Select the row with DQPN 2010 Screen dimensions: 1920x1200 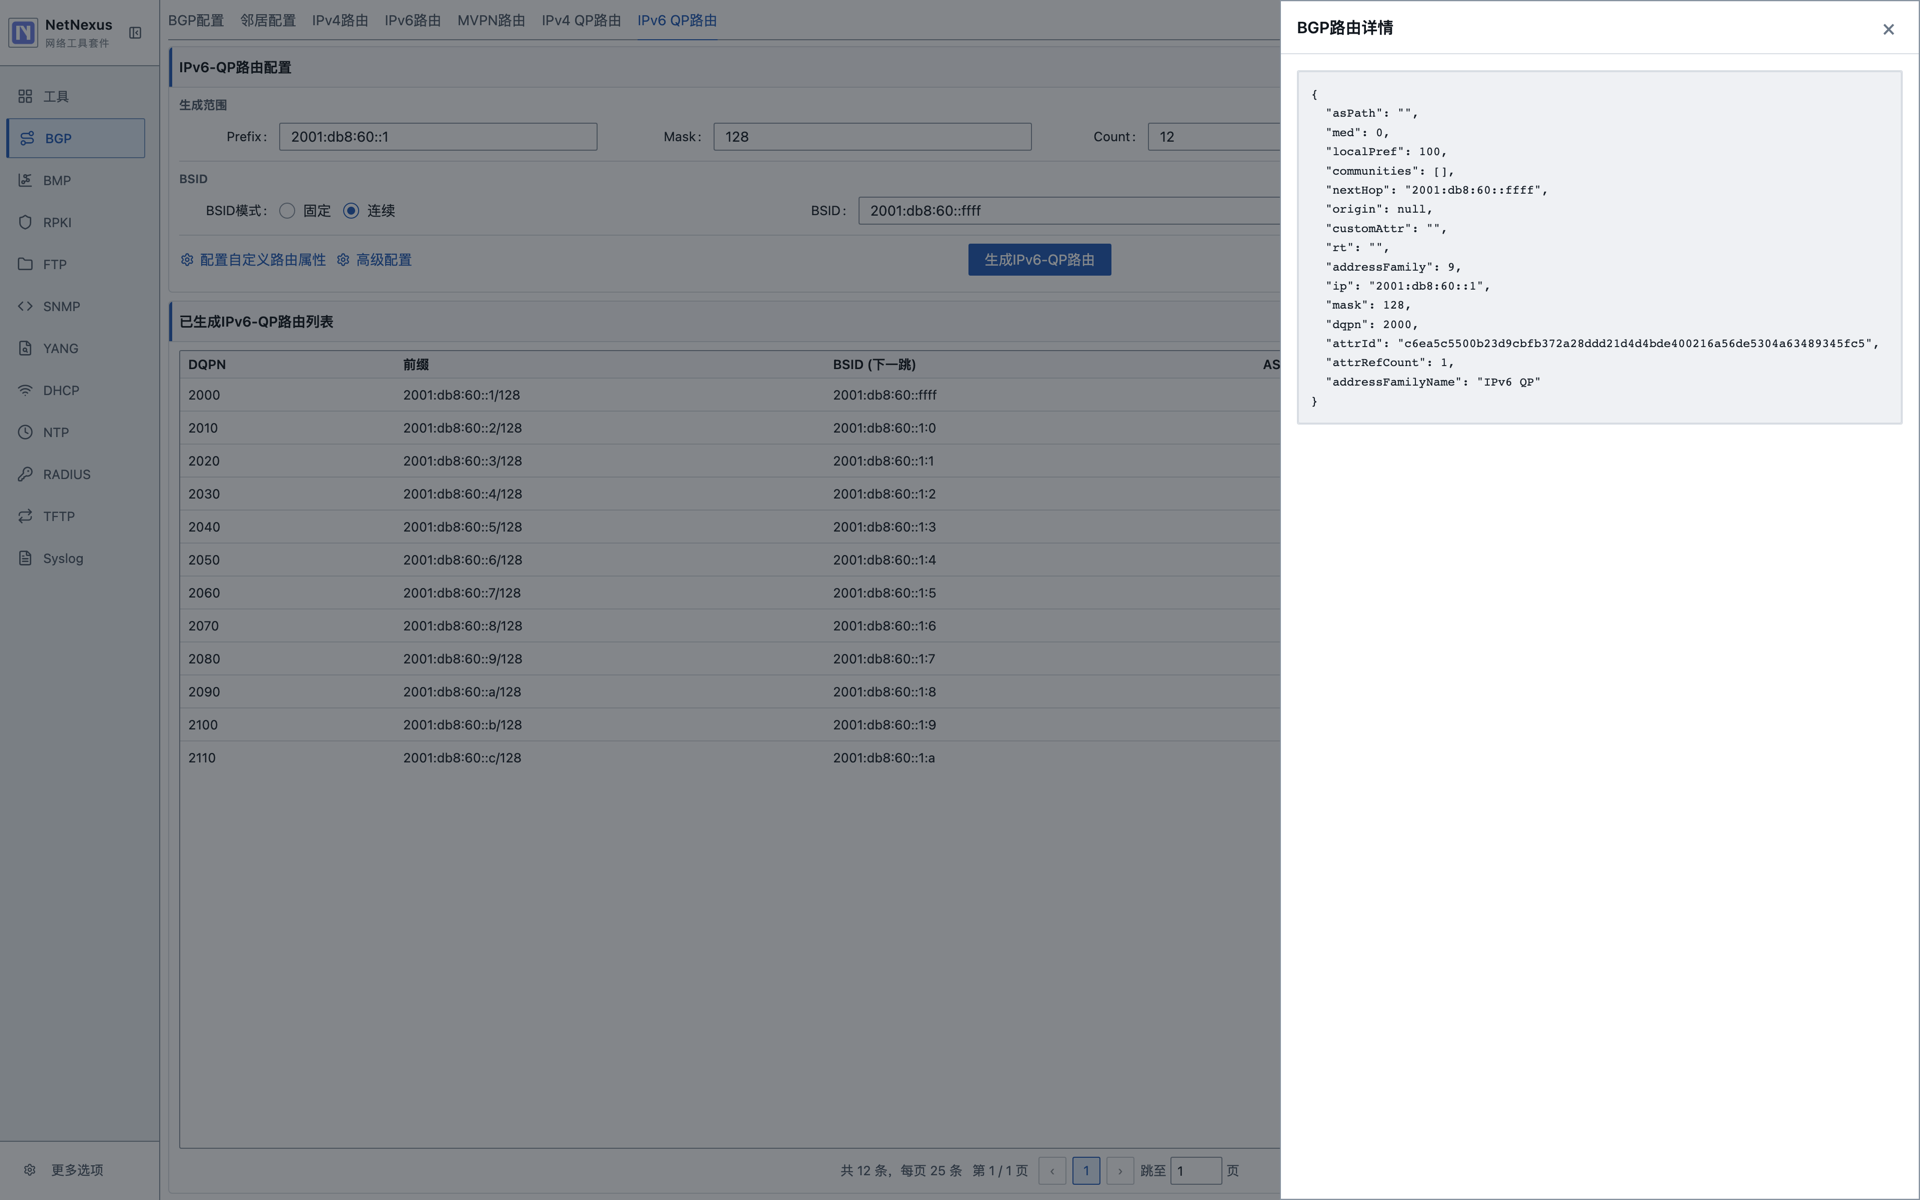pyautogui.click(x=730, y=428)
